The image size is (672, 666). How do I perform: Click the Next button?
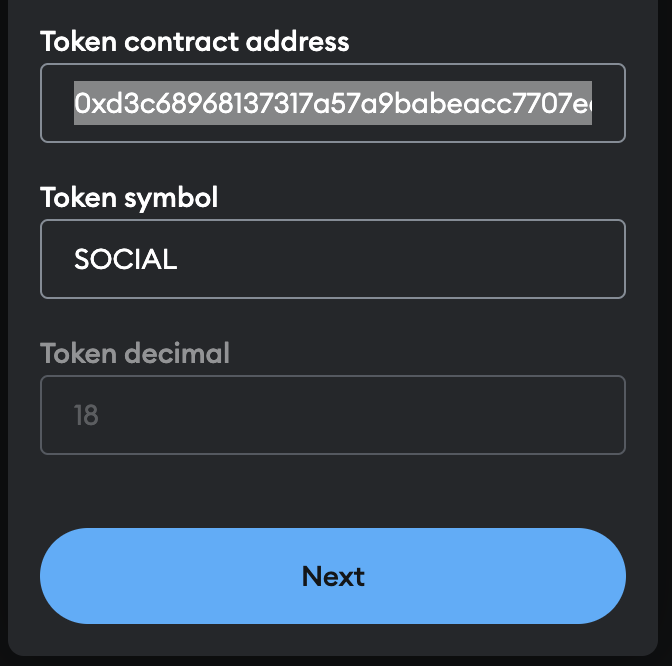click(333, 576)
